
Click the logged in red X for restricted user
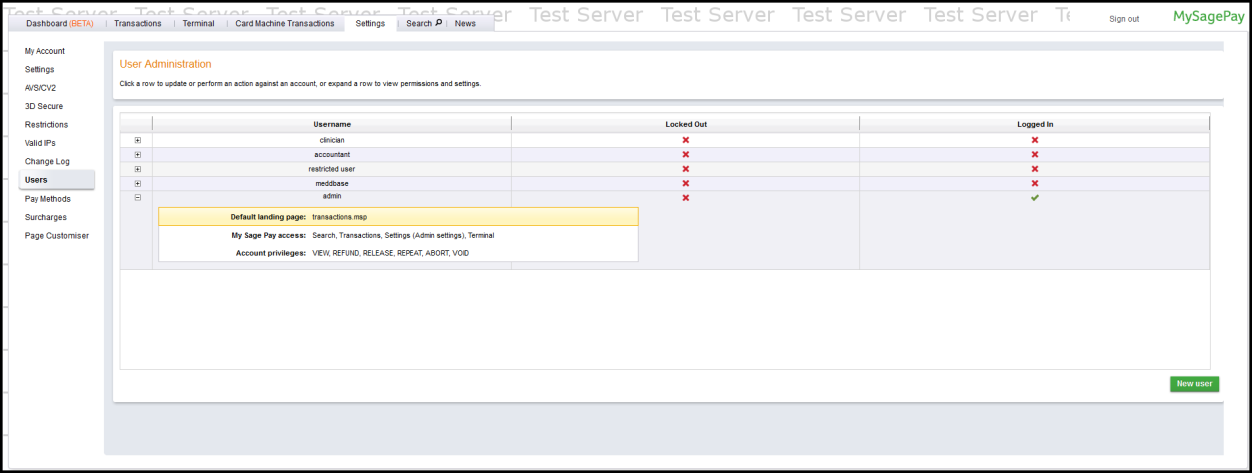click(1035, 169)
